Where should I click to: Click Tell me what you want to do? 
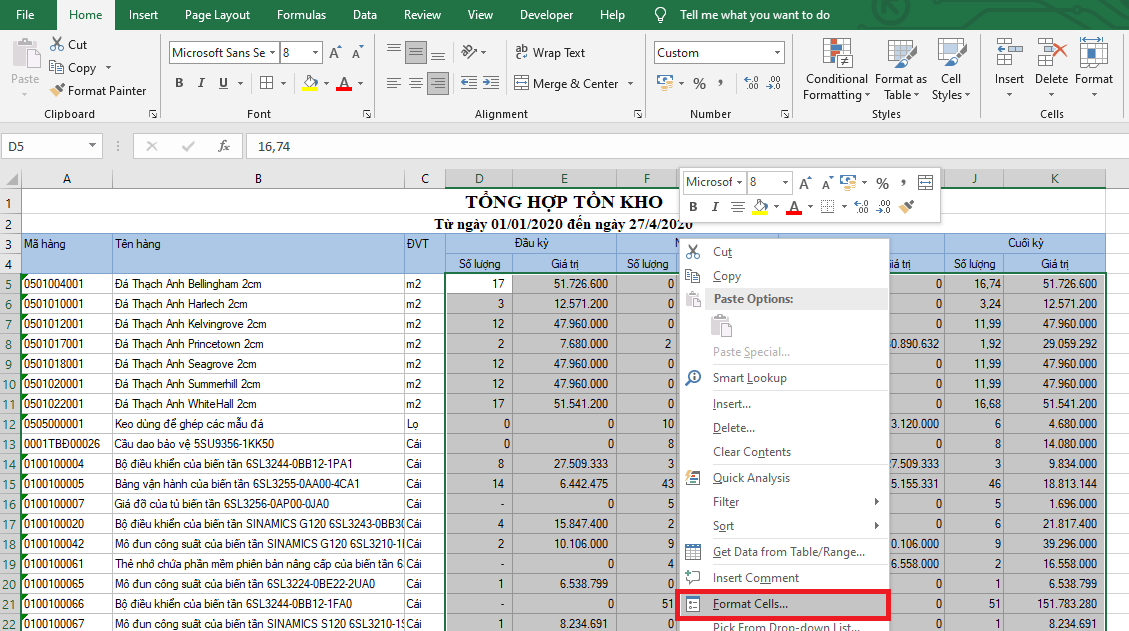tap(754, 15)
